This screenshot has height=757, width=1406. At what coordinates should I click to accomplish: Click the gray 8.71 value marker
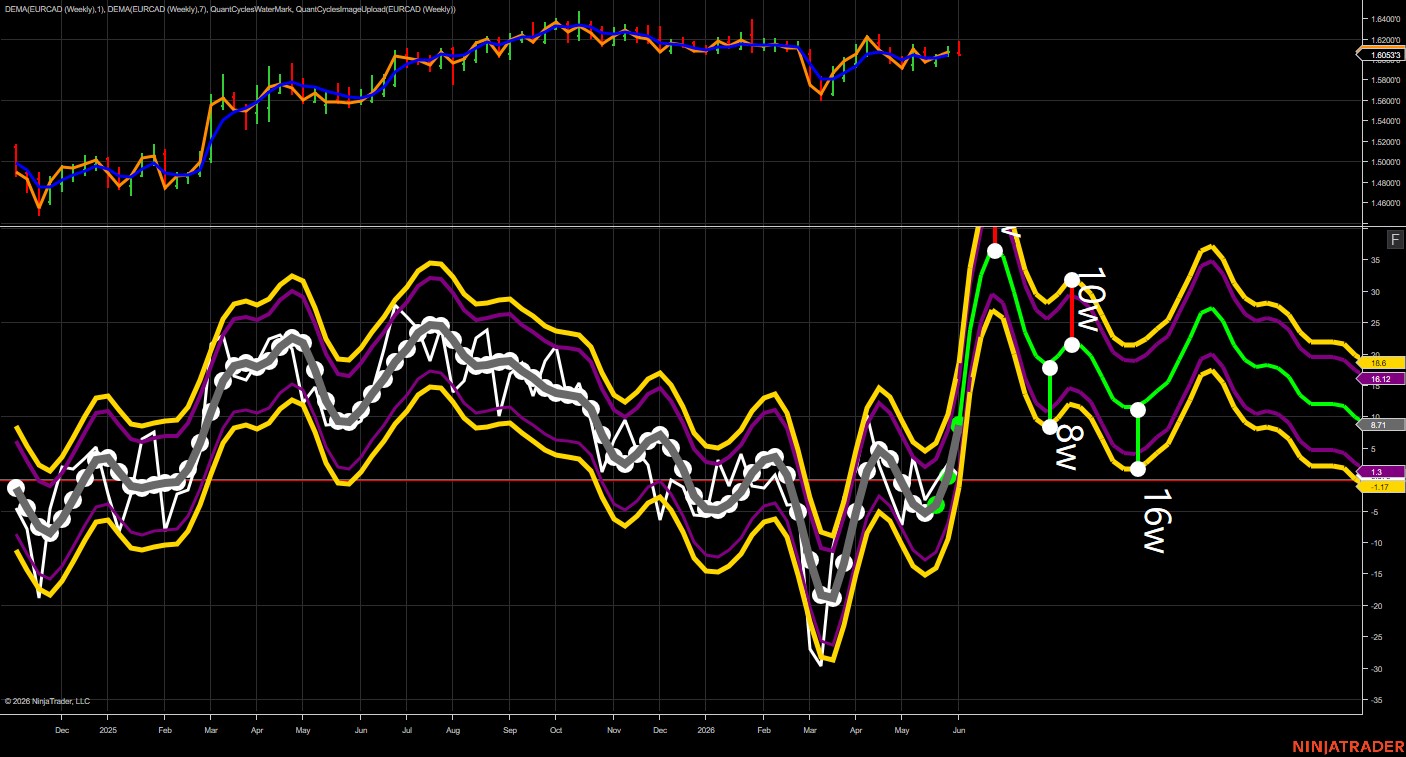coord(1381,425)
